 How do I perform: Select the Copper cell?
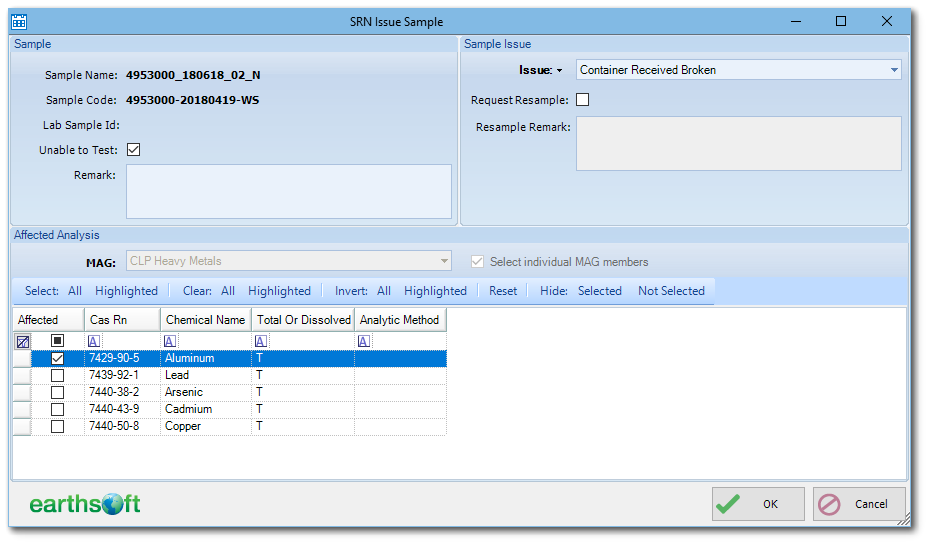point(206,426)
